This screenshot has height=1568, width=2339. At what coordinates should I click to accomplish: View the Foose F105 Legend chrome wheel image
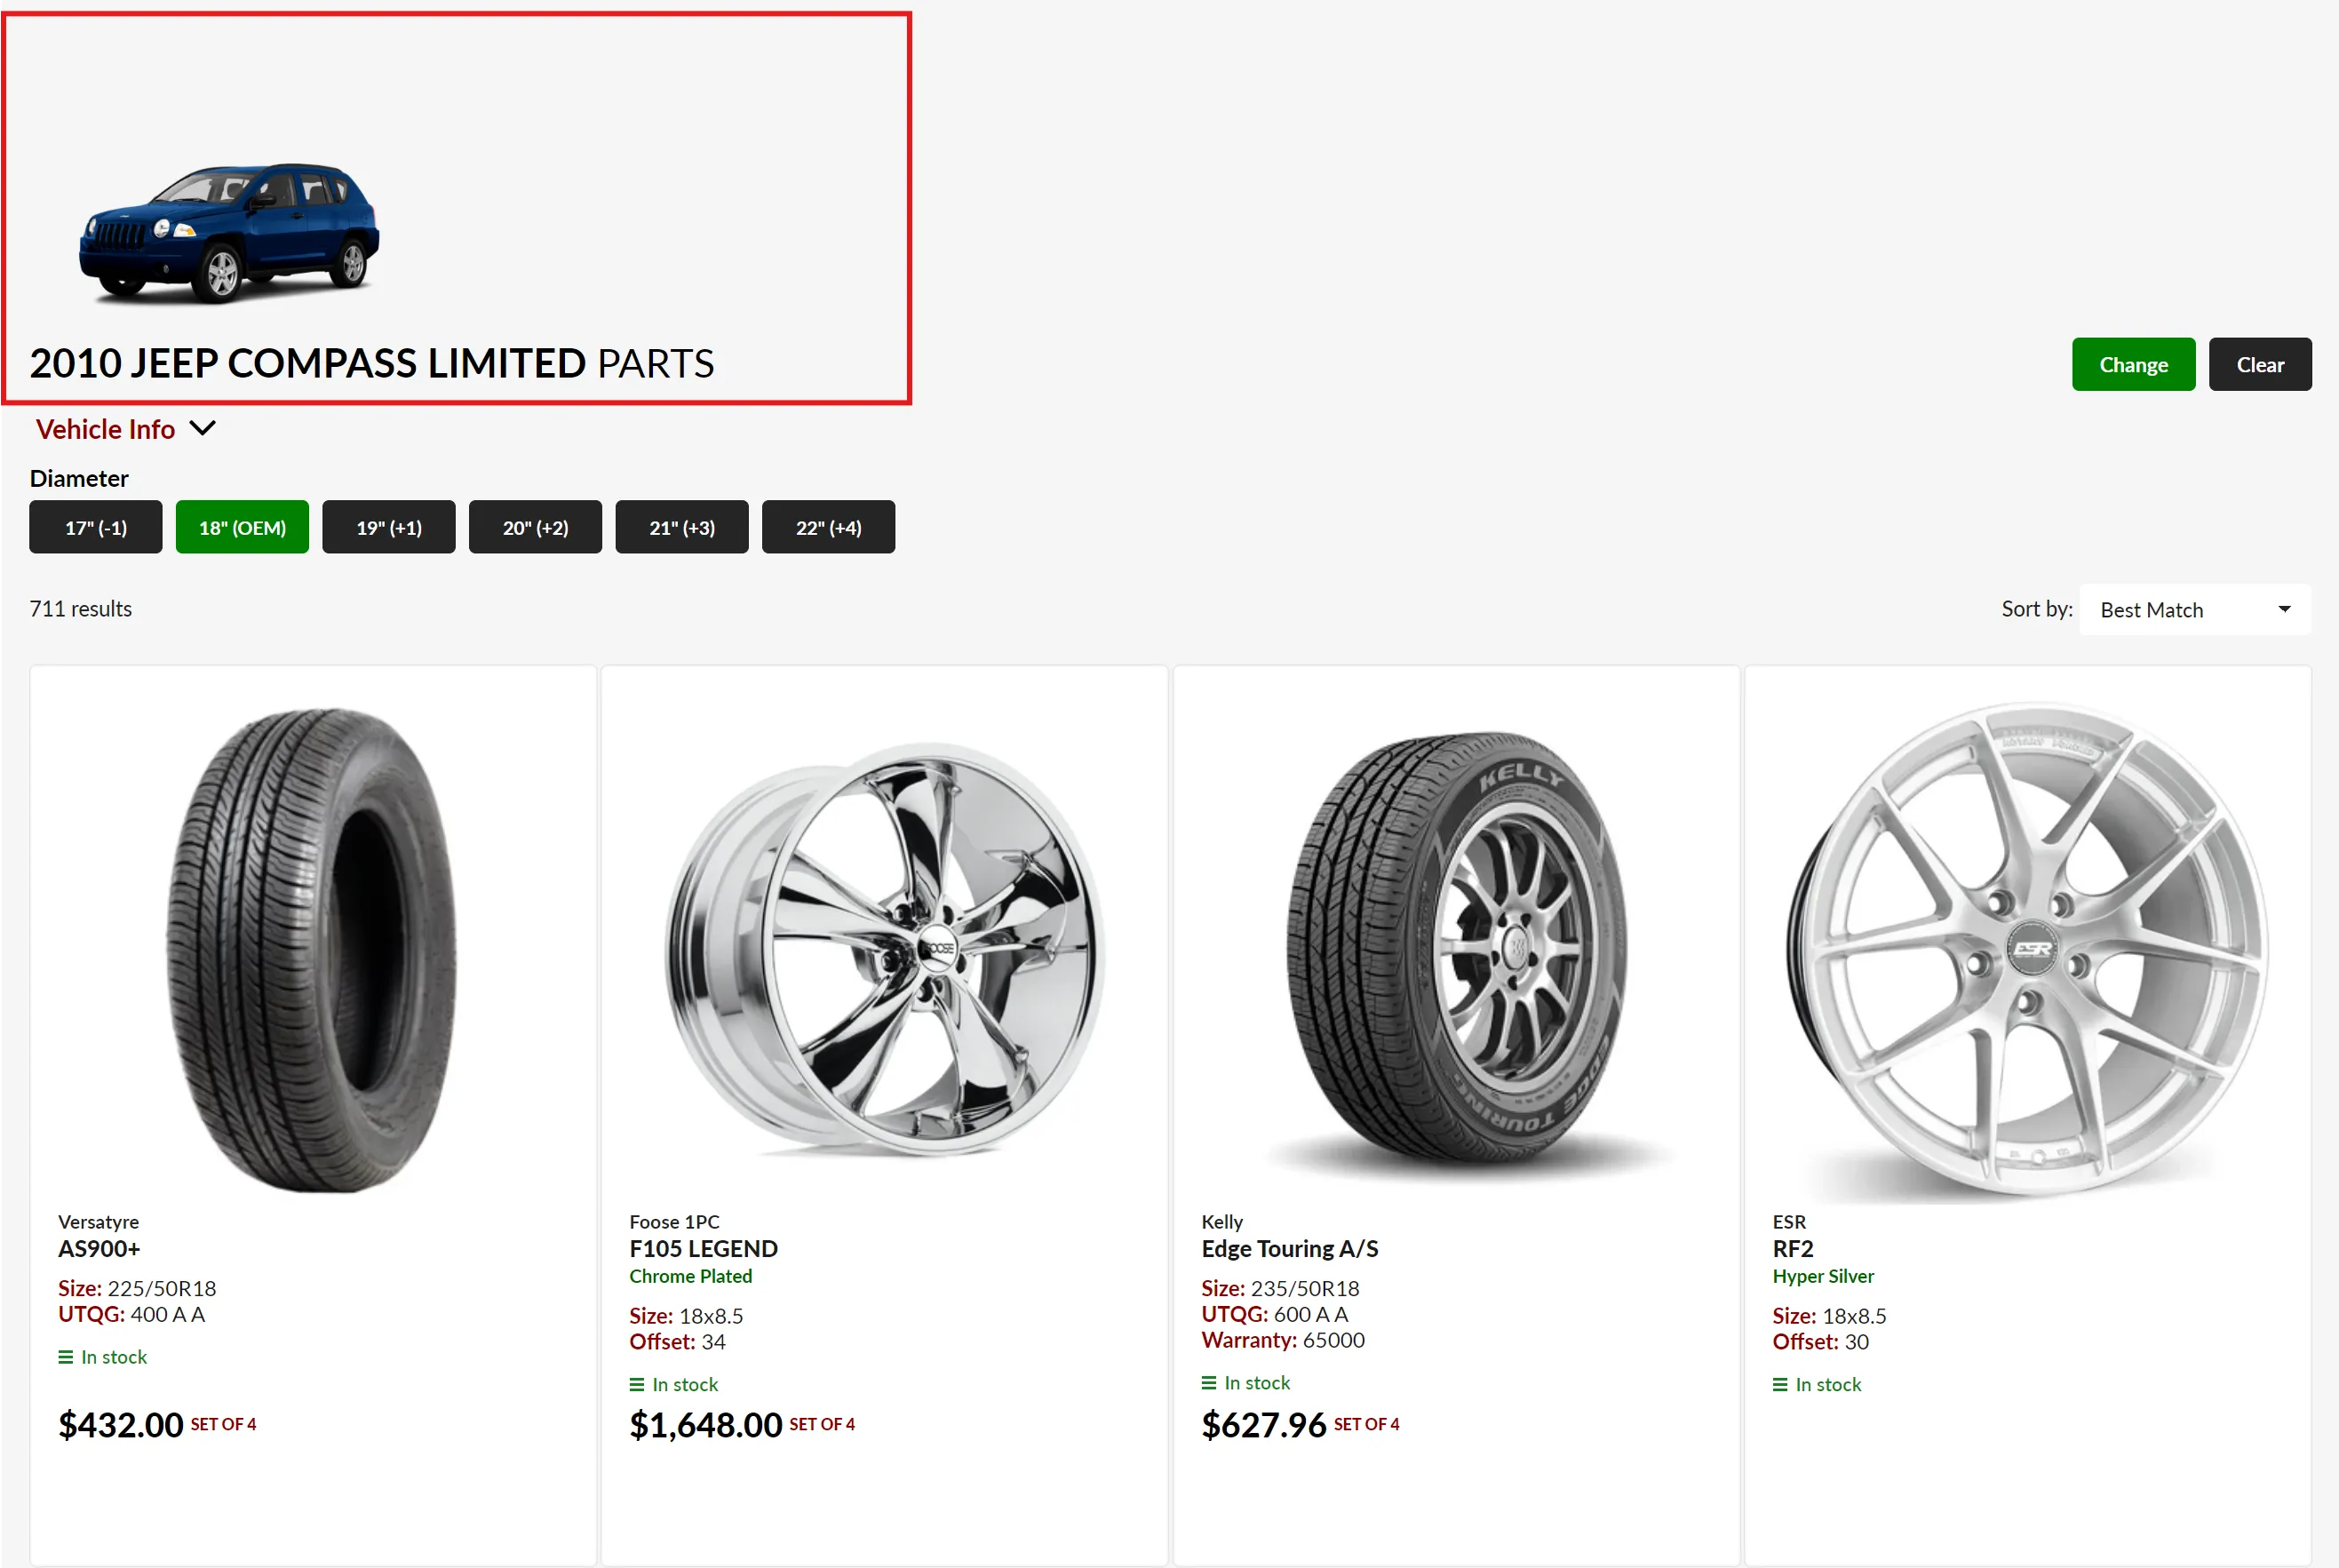[885, 950]
